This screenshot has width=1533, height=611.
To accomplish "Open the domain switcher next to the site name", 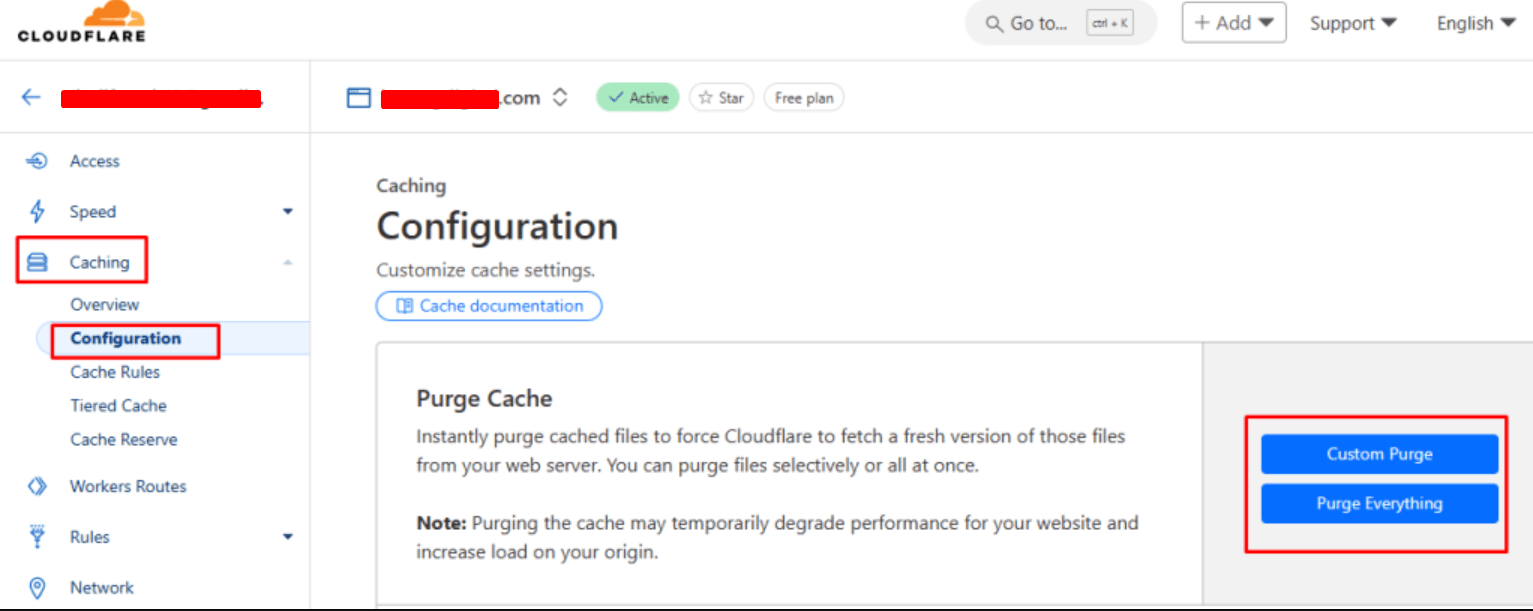I will 561,98.
